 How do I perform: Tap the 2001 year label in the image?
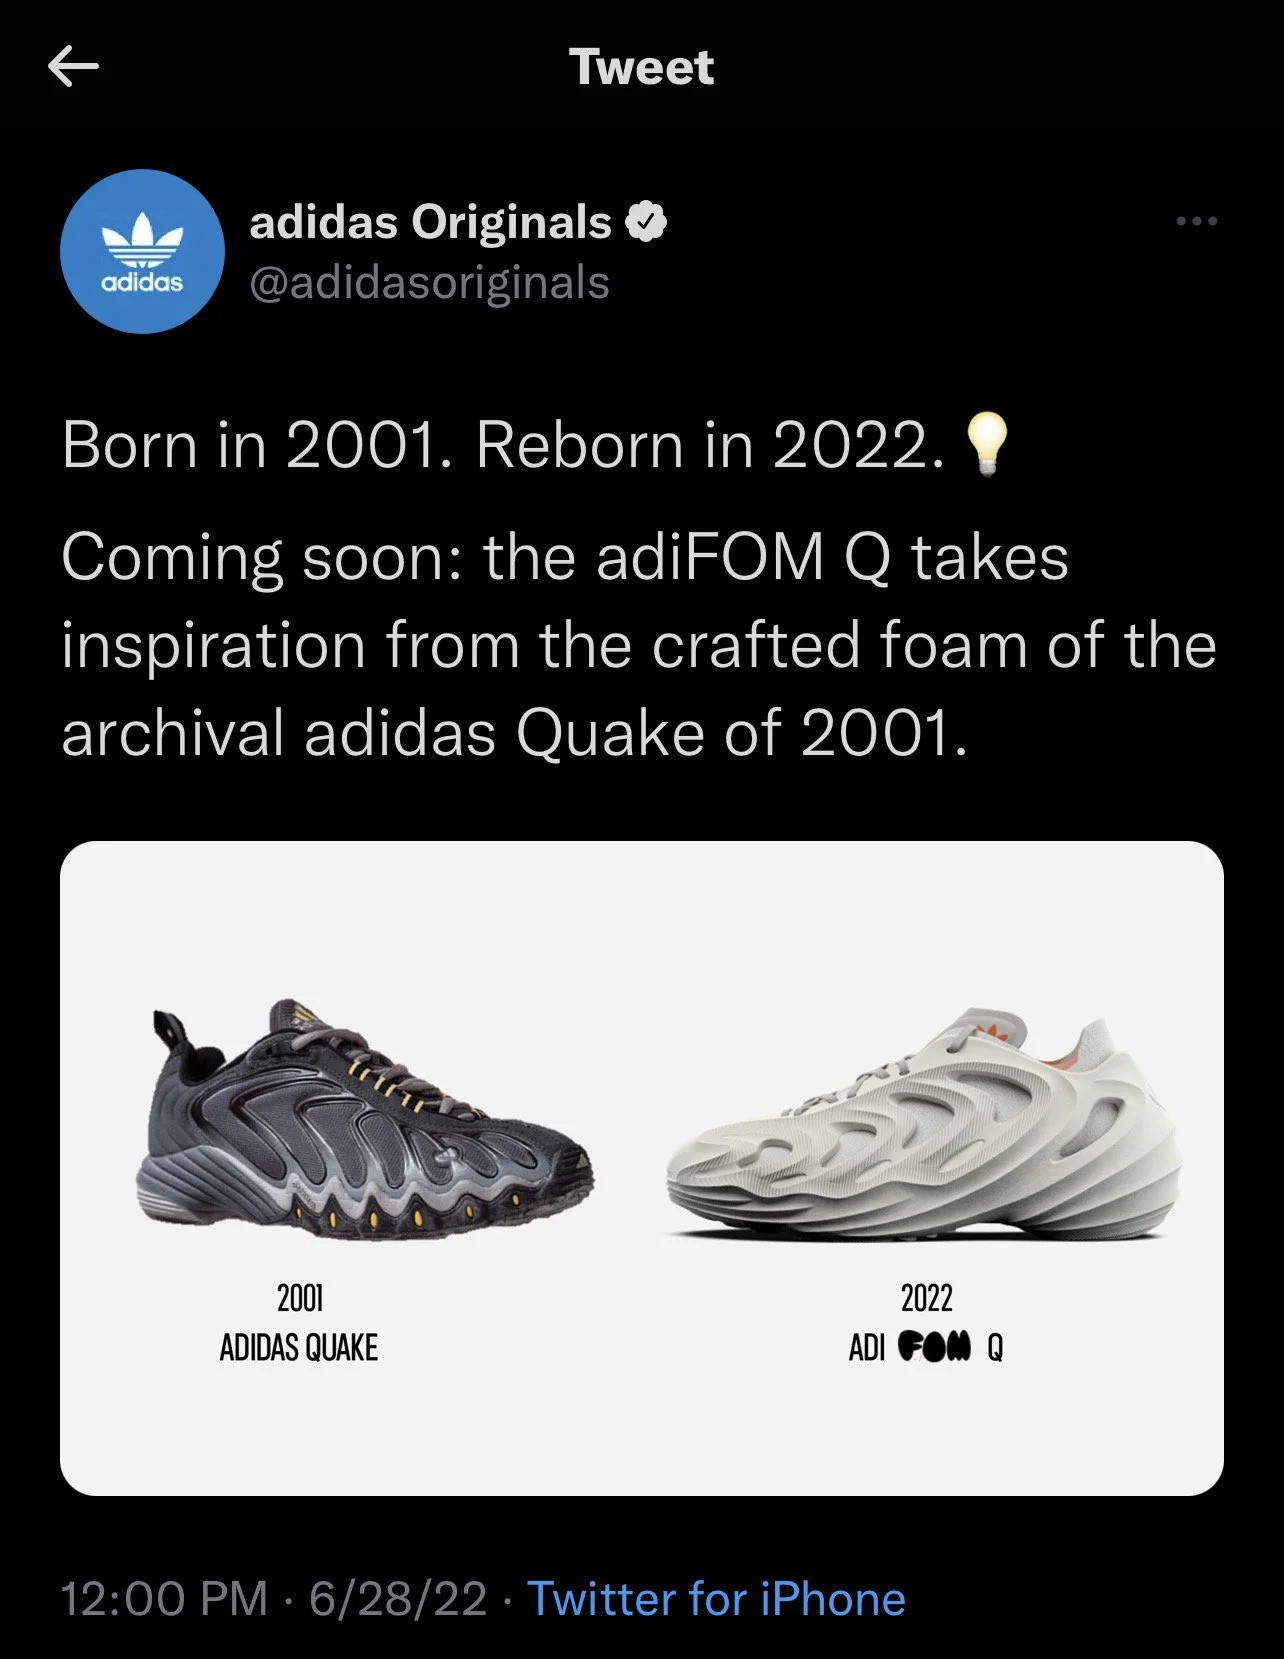tap(299, 1298)
